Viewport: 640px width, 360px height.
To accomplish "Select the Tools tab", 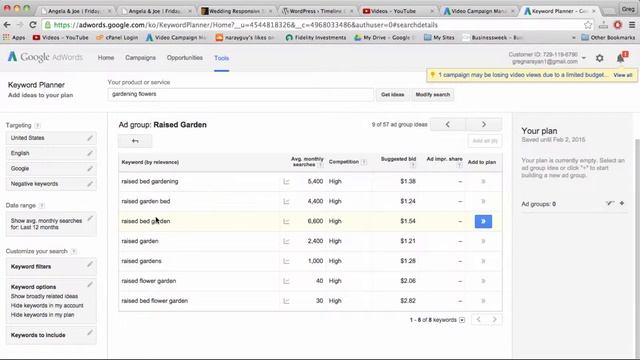I will tap(222, 58).
